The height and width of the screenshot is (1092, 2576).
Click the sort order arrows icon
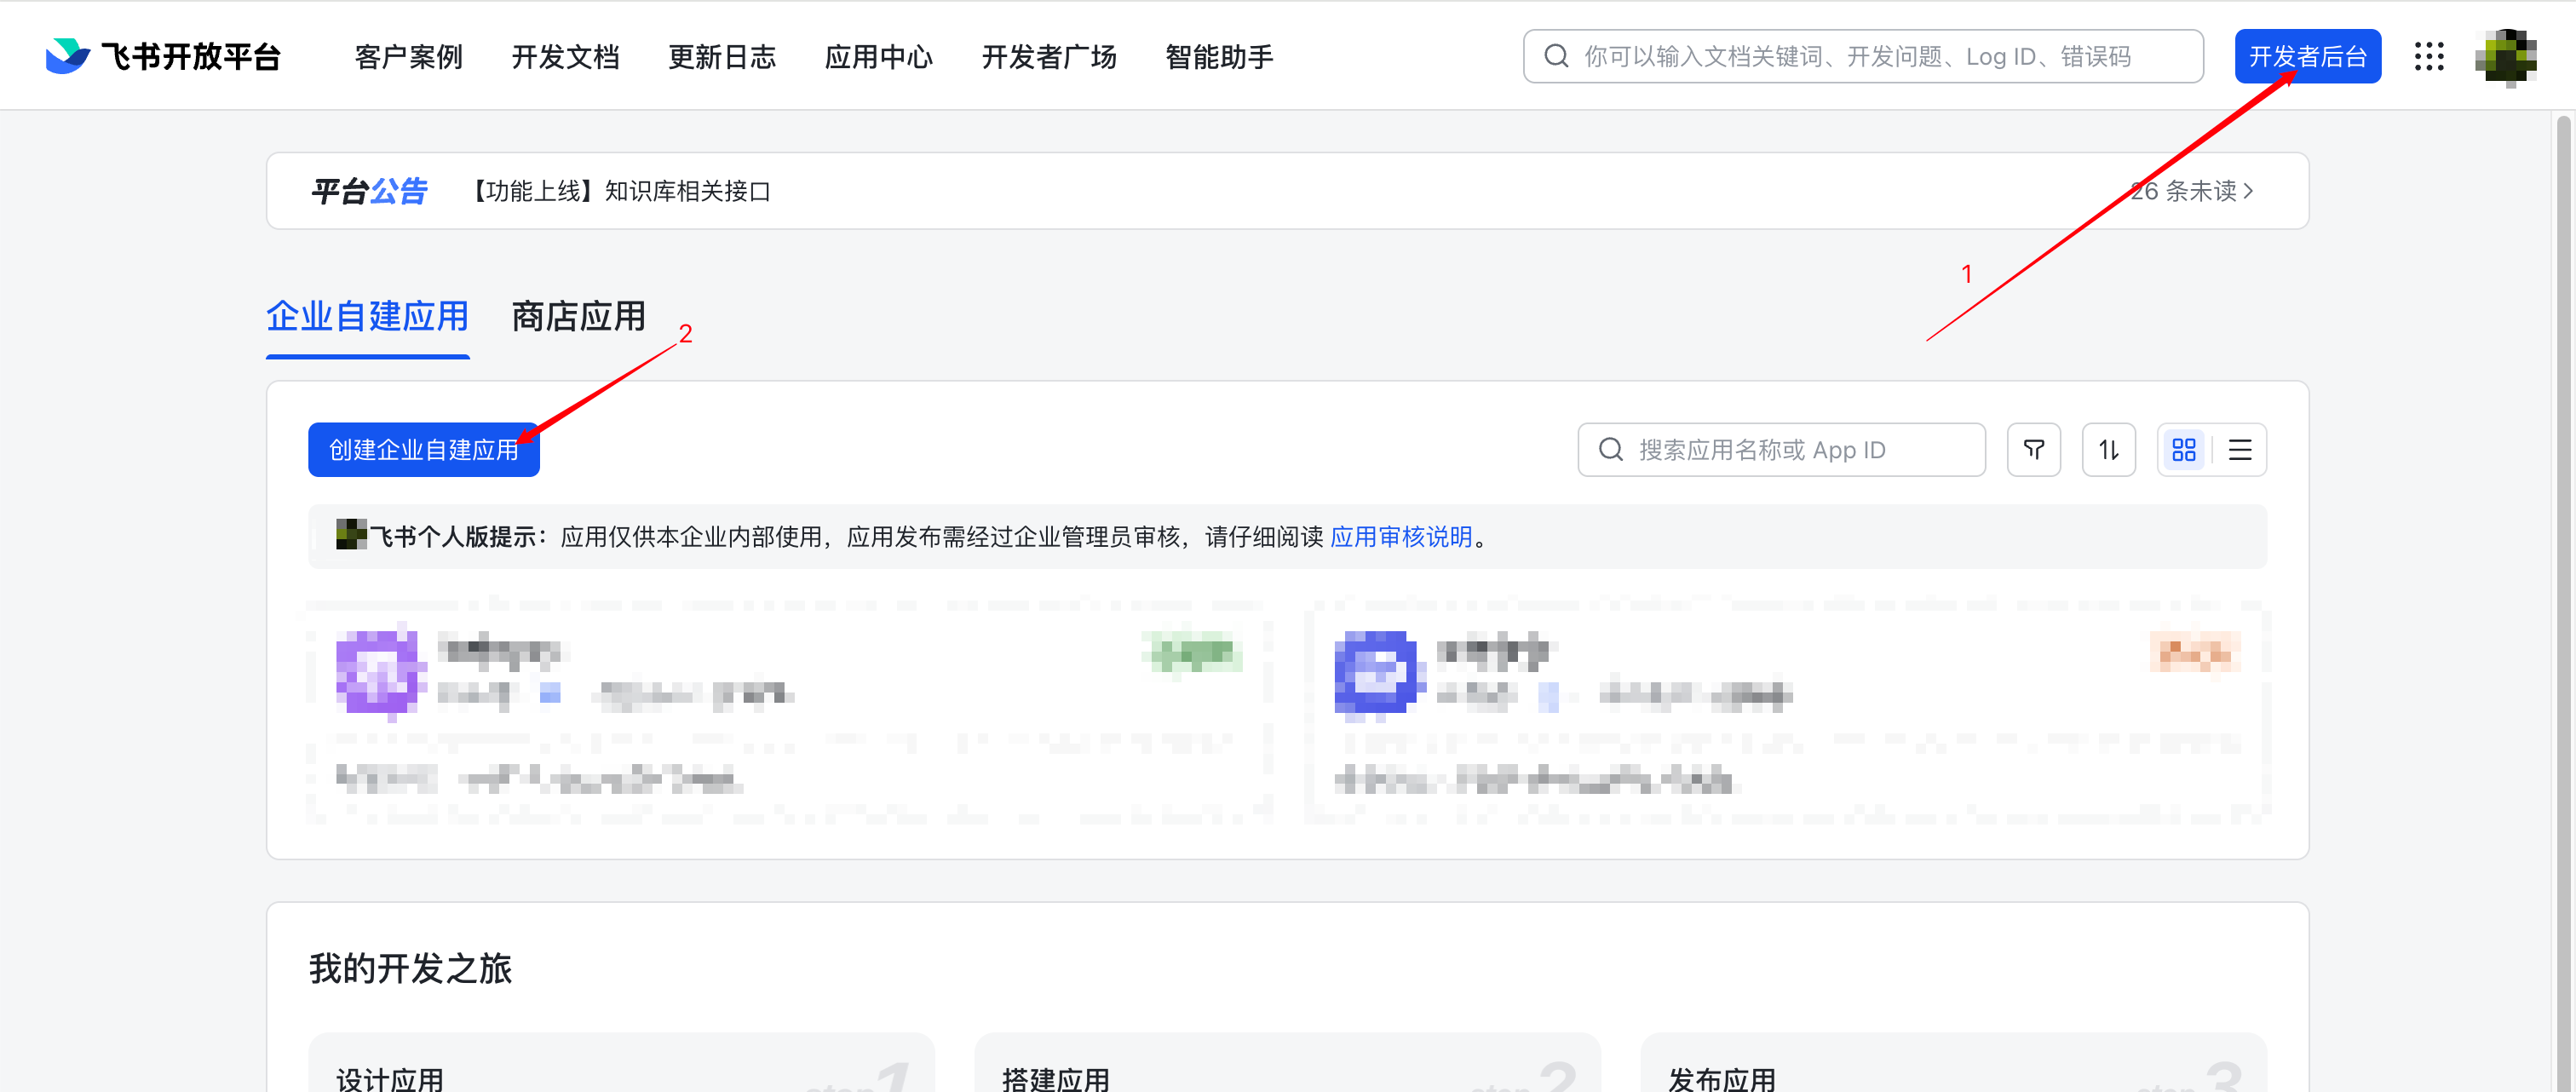tap(2108, 450)
